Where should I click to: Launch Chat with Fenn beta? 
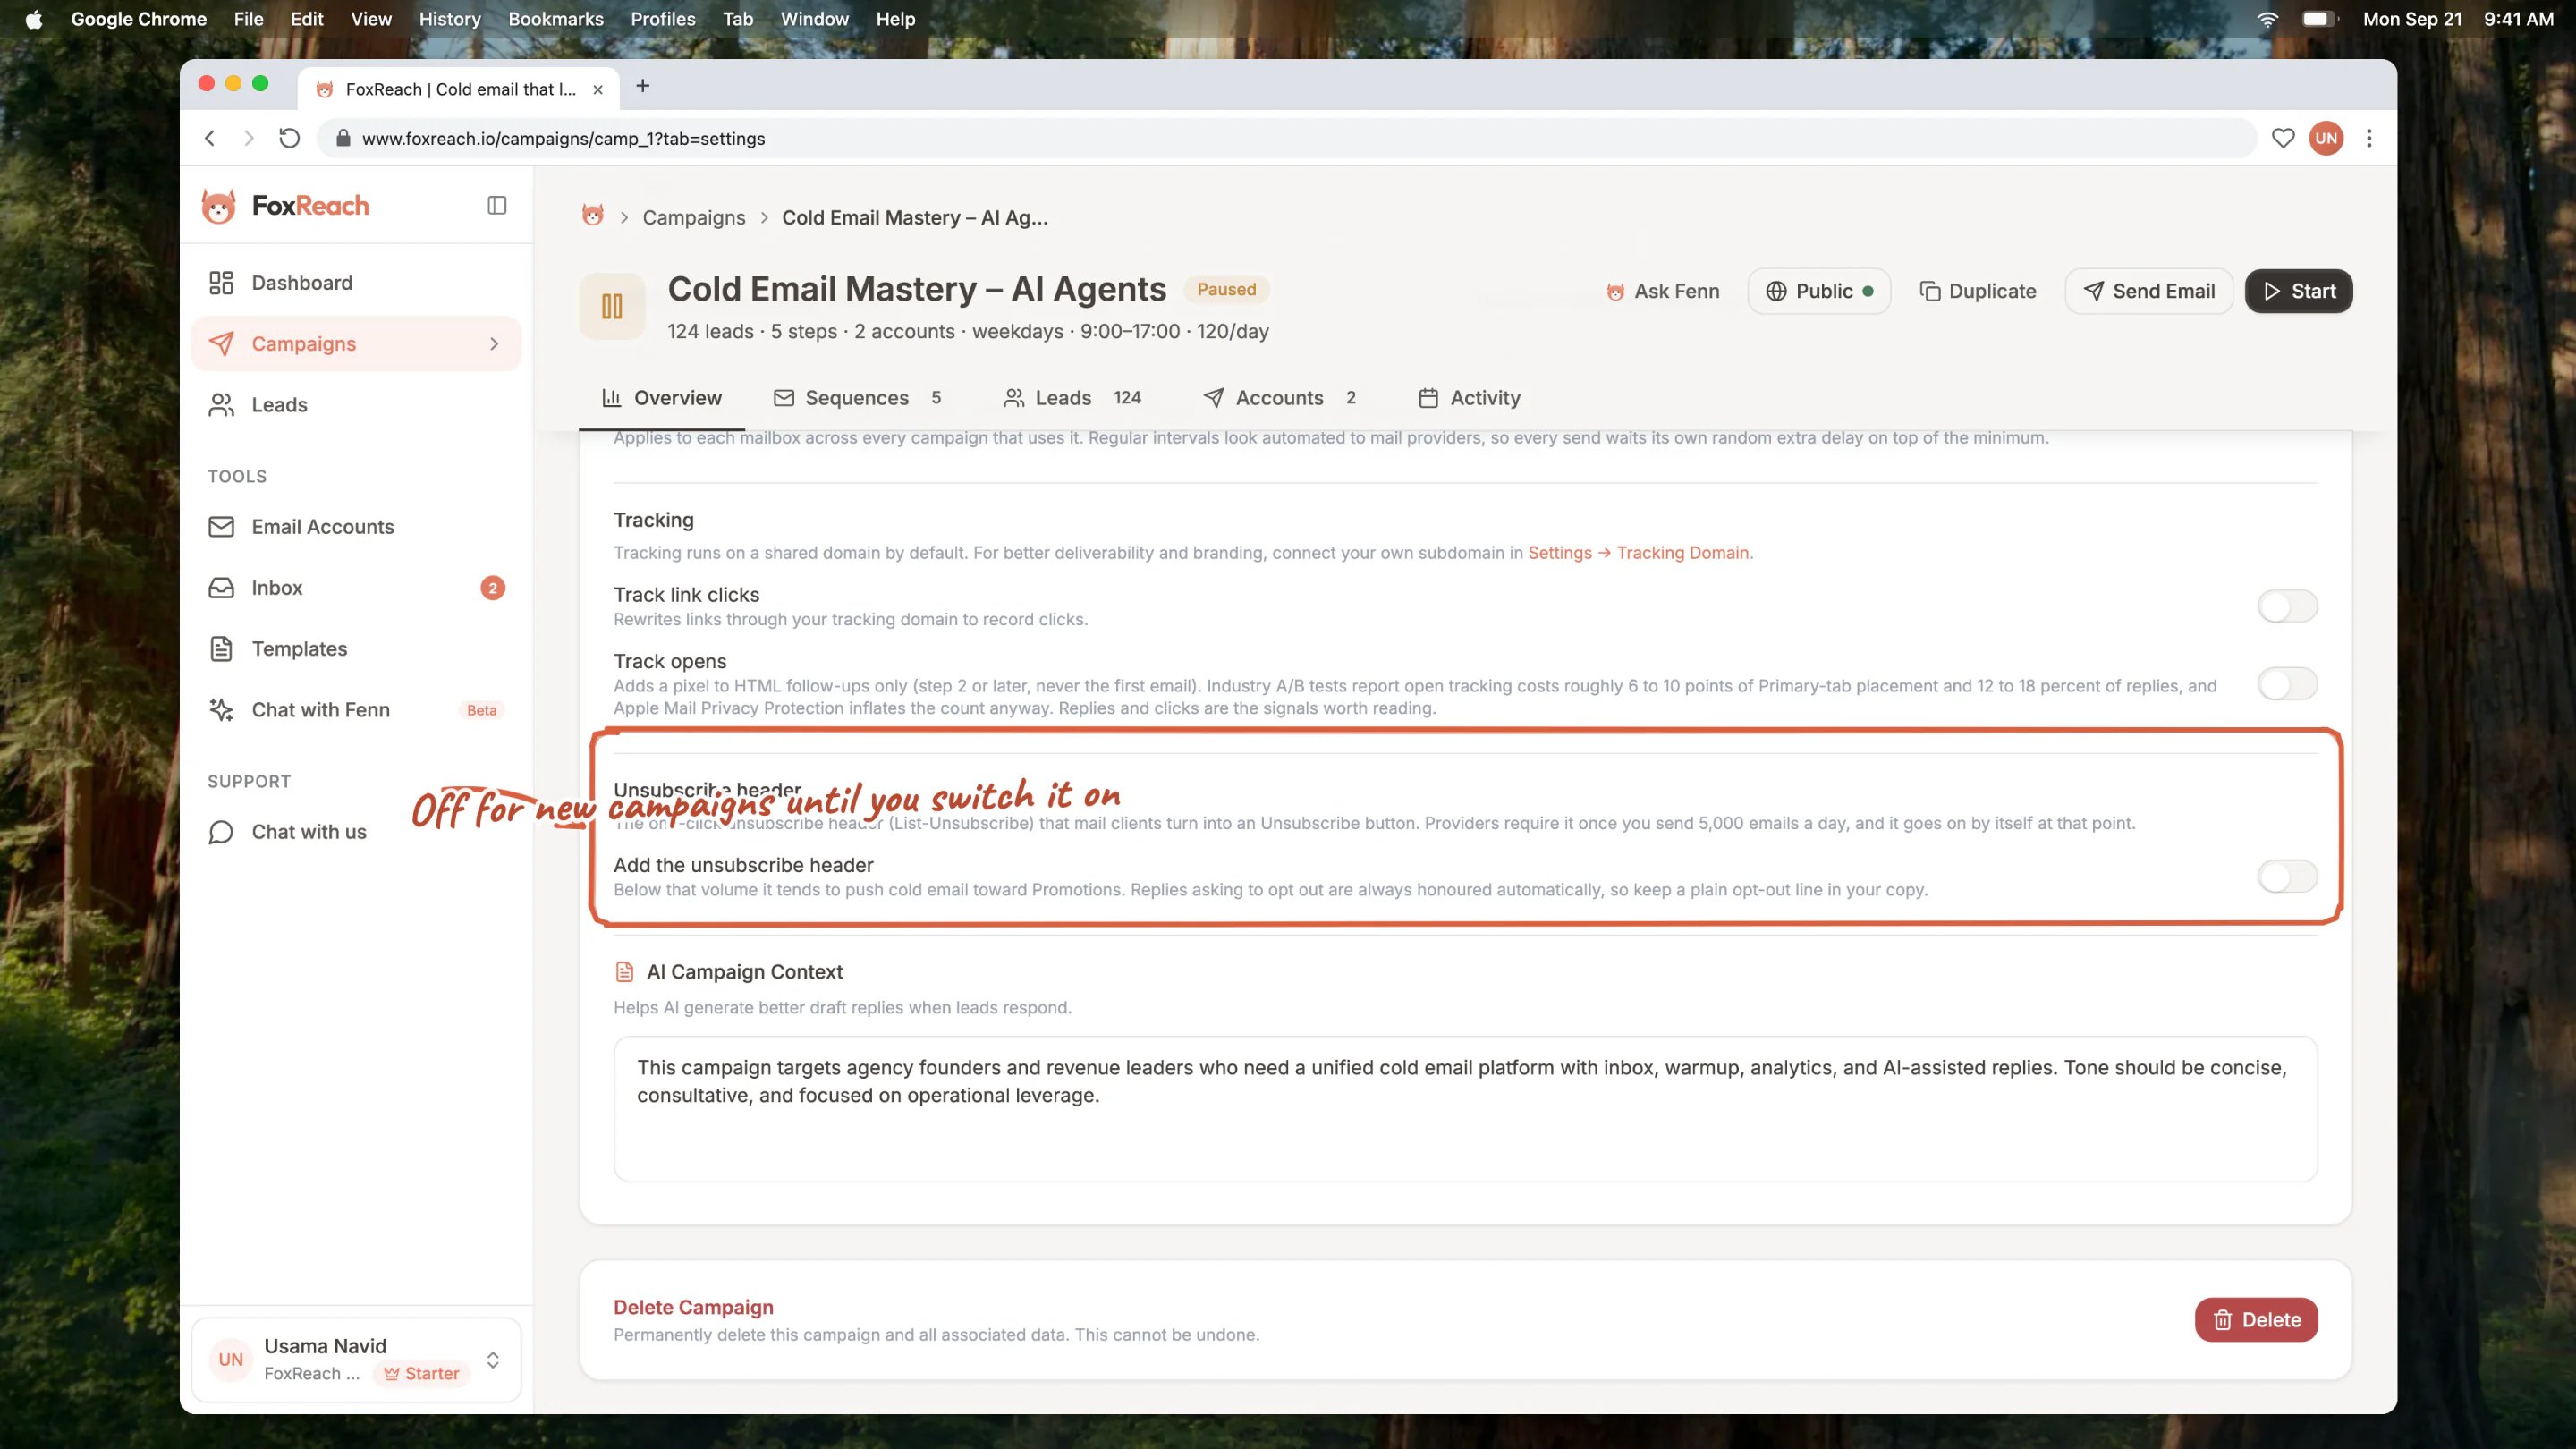[355, 710]
